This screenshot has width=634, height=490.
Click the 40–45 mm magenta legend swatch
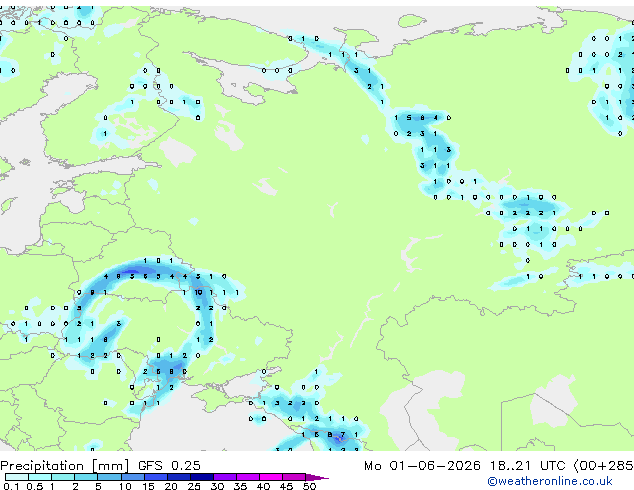click(x=271, y=477)
